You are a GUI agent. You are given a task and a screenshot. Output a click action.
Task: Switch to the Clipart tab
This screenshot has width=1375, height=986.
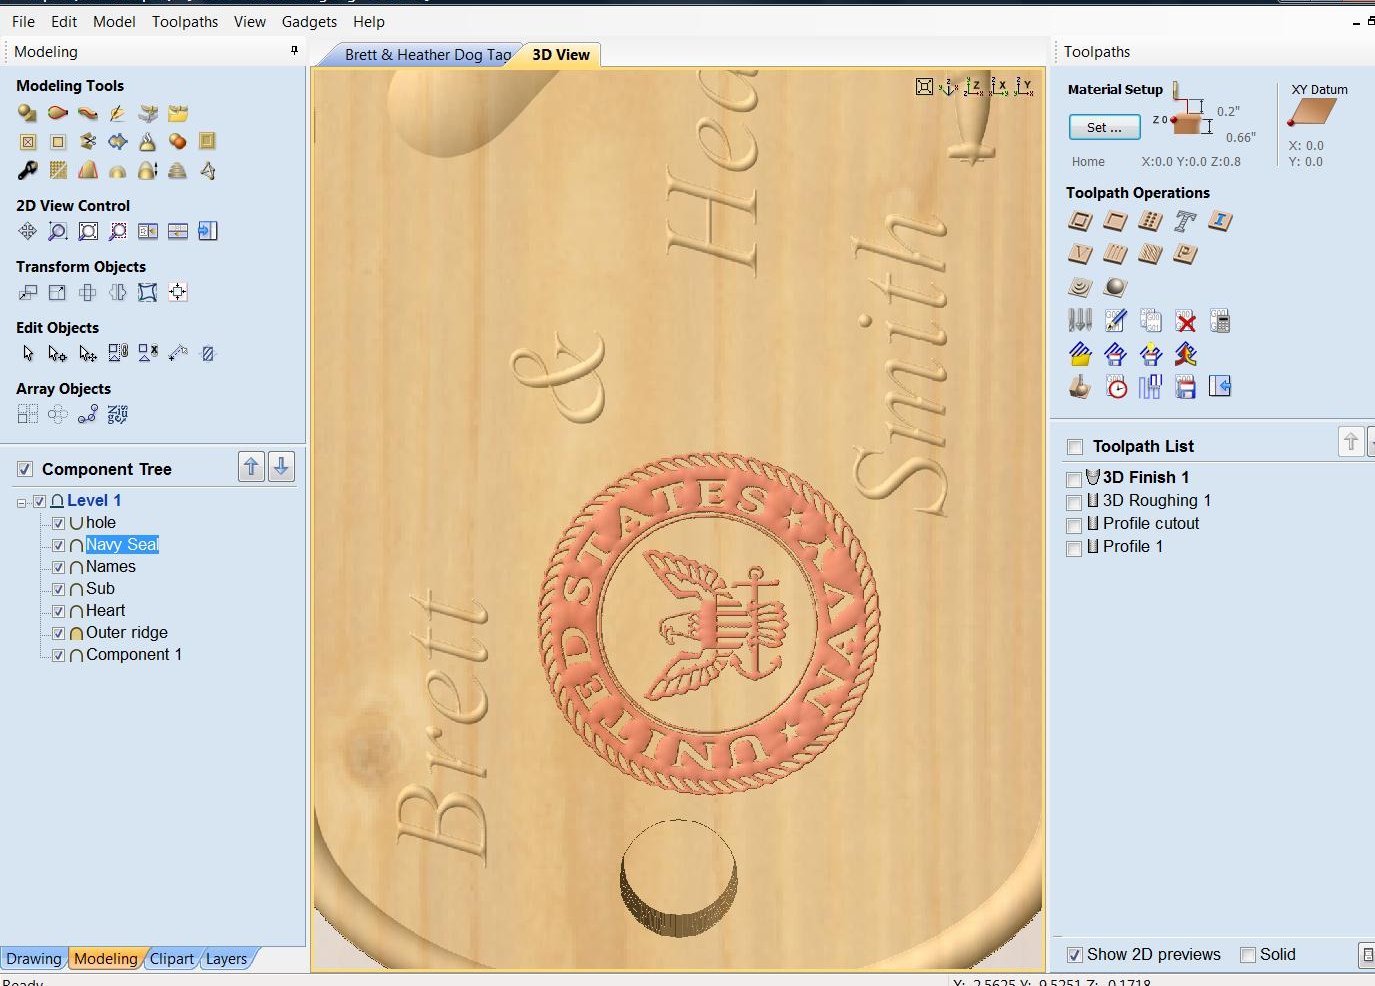(172, 958)
